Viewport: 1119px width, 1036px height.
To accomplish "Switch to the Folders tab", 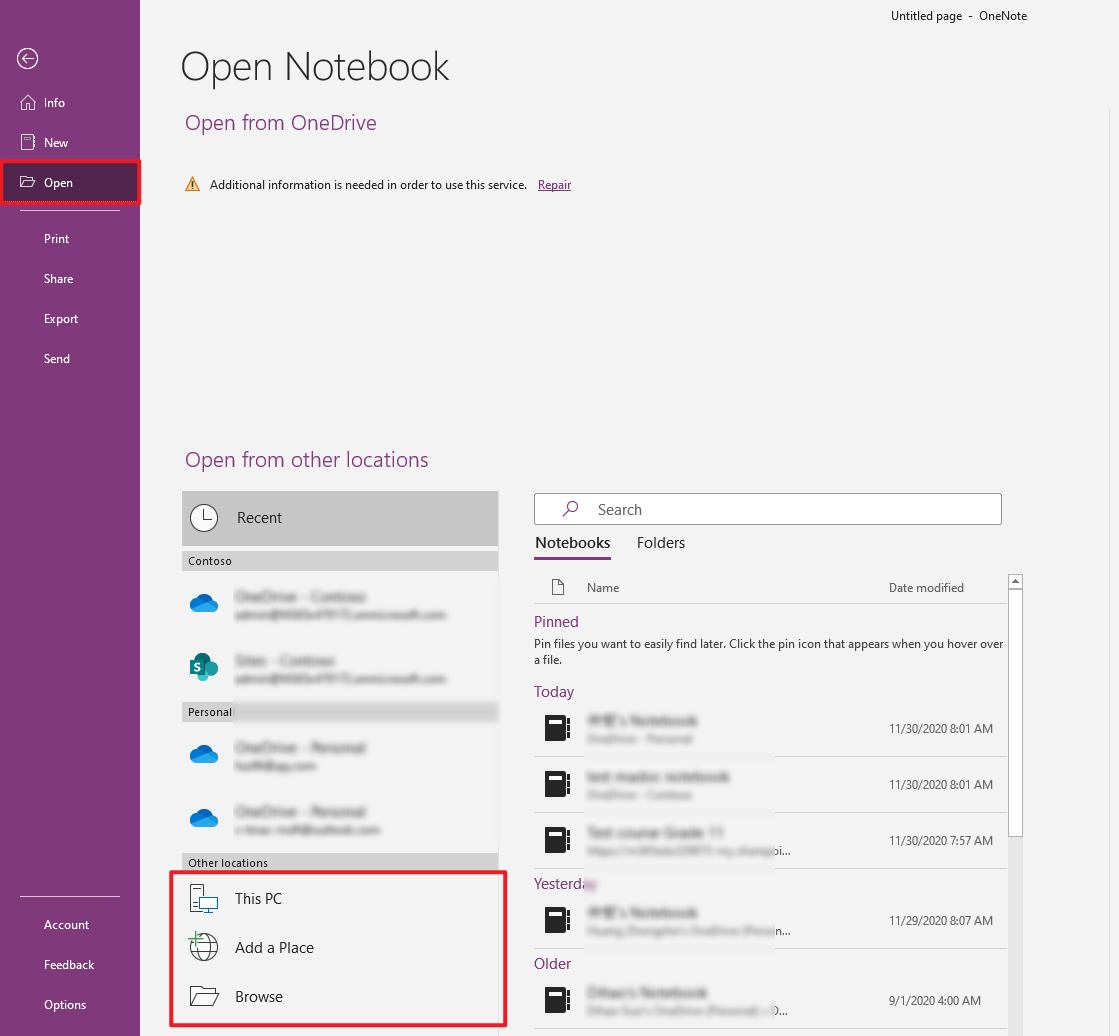I will pyautogui.click(x=660, y=543).
